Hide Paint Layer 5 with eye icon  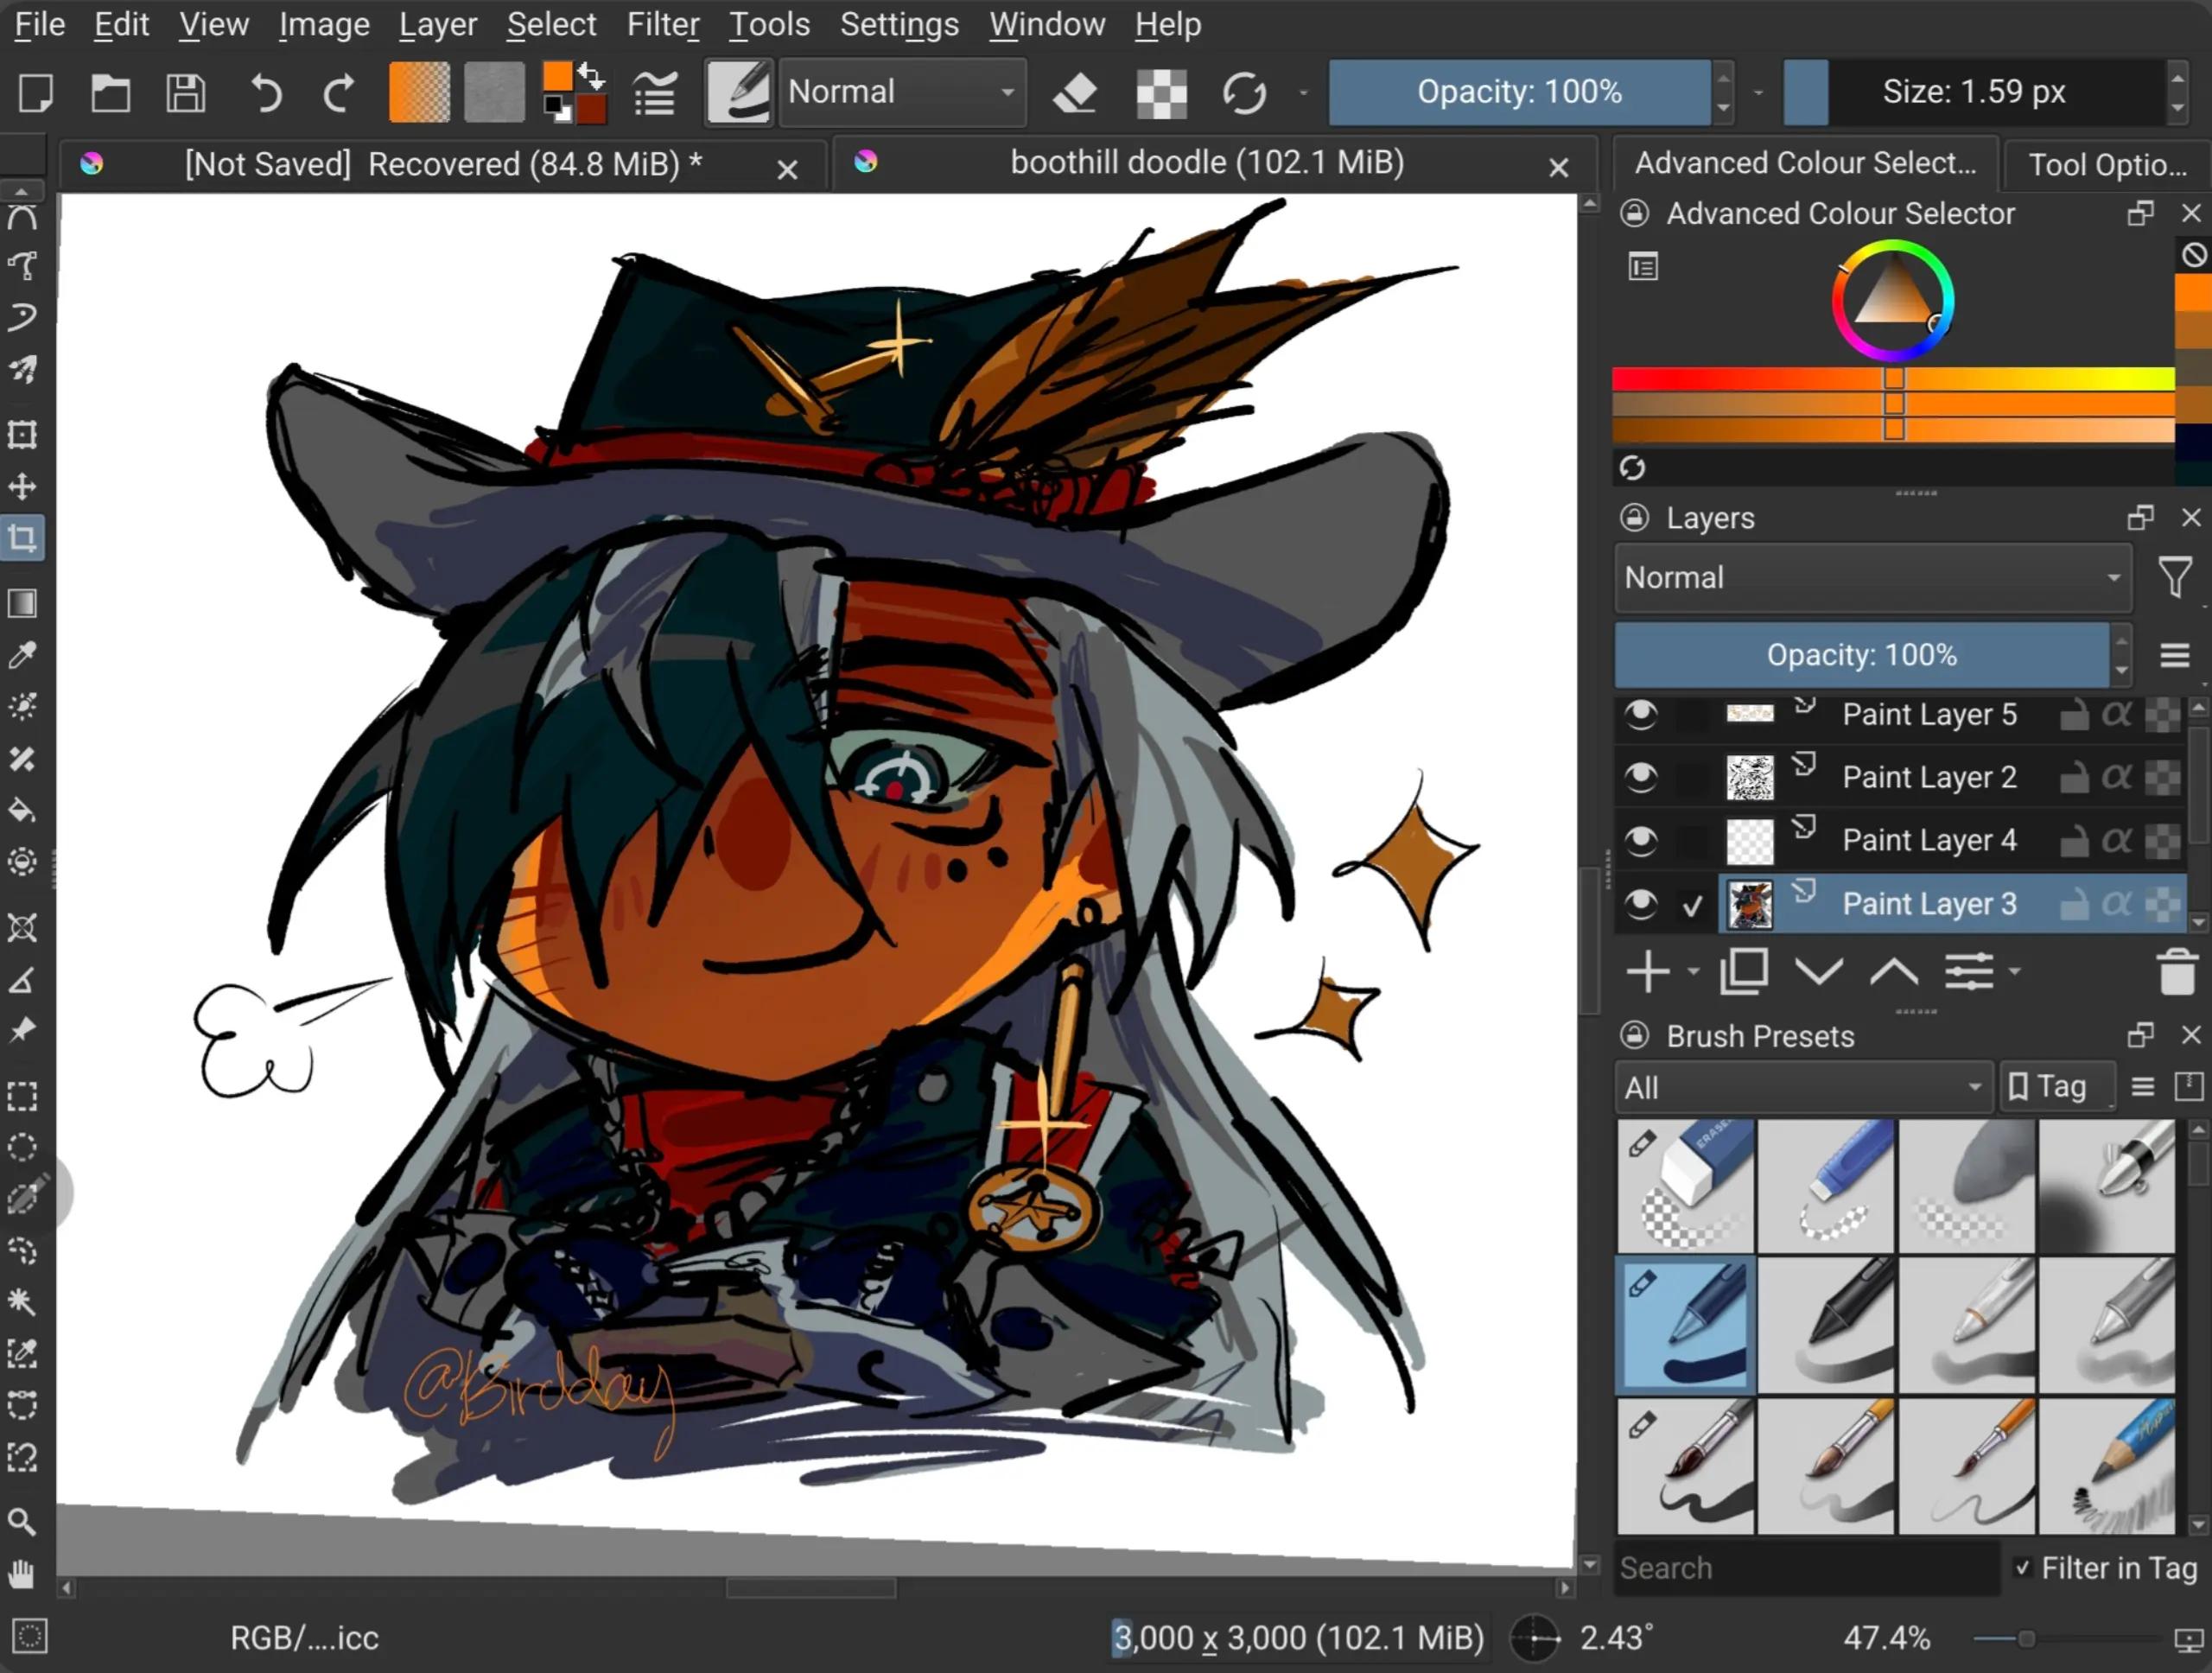click(x=1641, y=714)
